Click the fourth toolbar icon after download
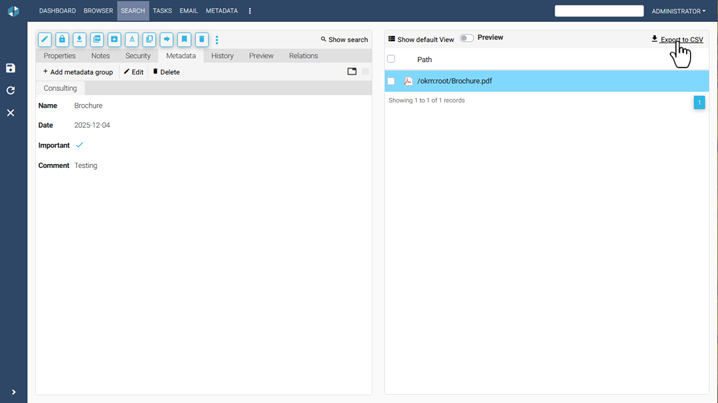The image size is (718, 403). pos(97,39)
